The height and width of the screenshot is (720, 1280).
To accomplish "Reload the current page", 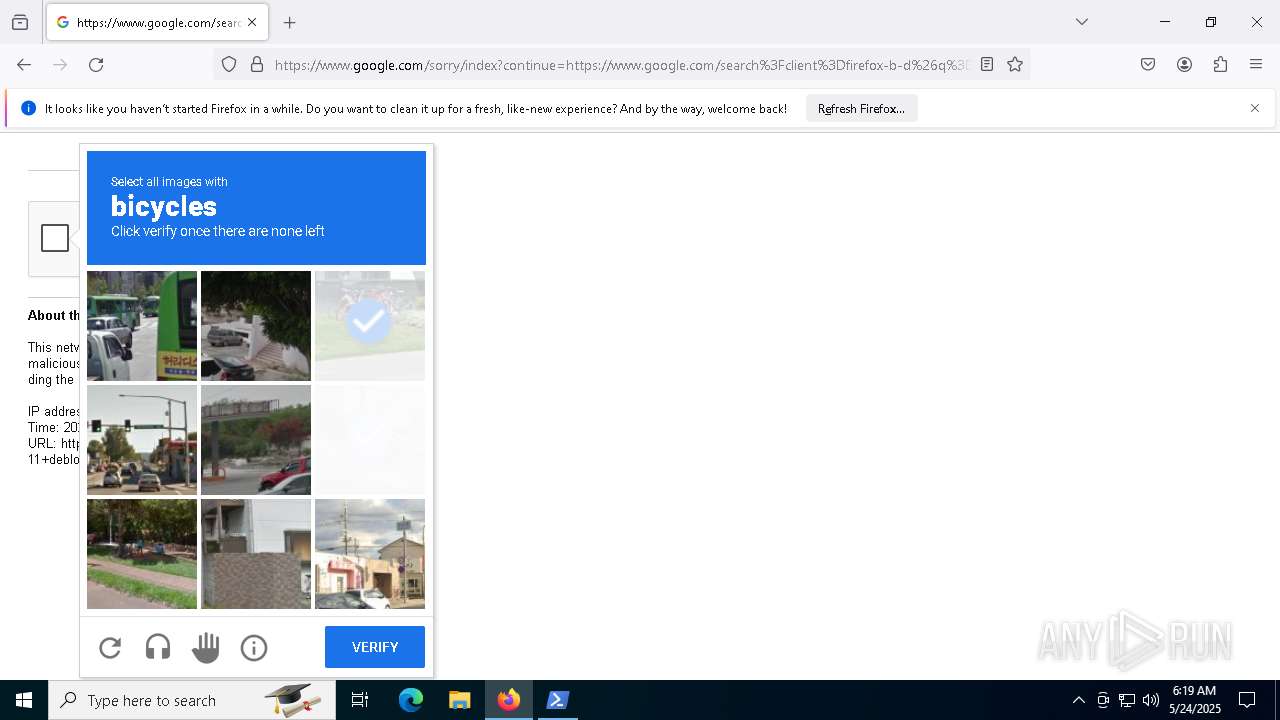I will point(96,65).
